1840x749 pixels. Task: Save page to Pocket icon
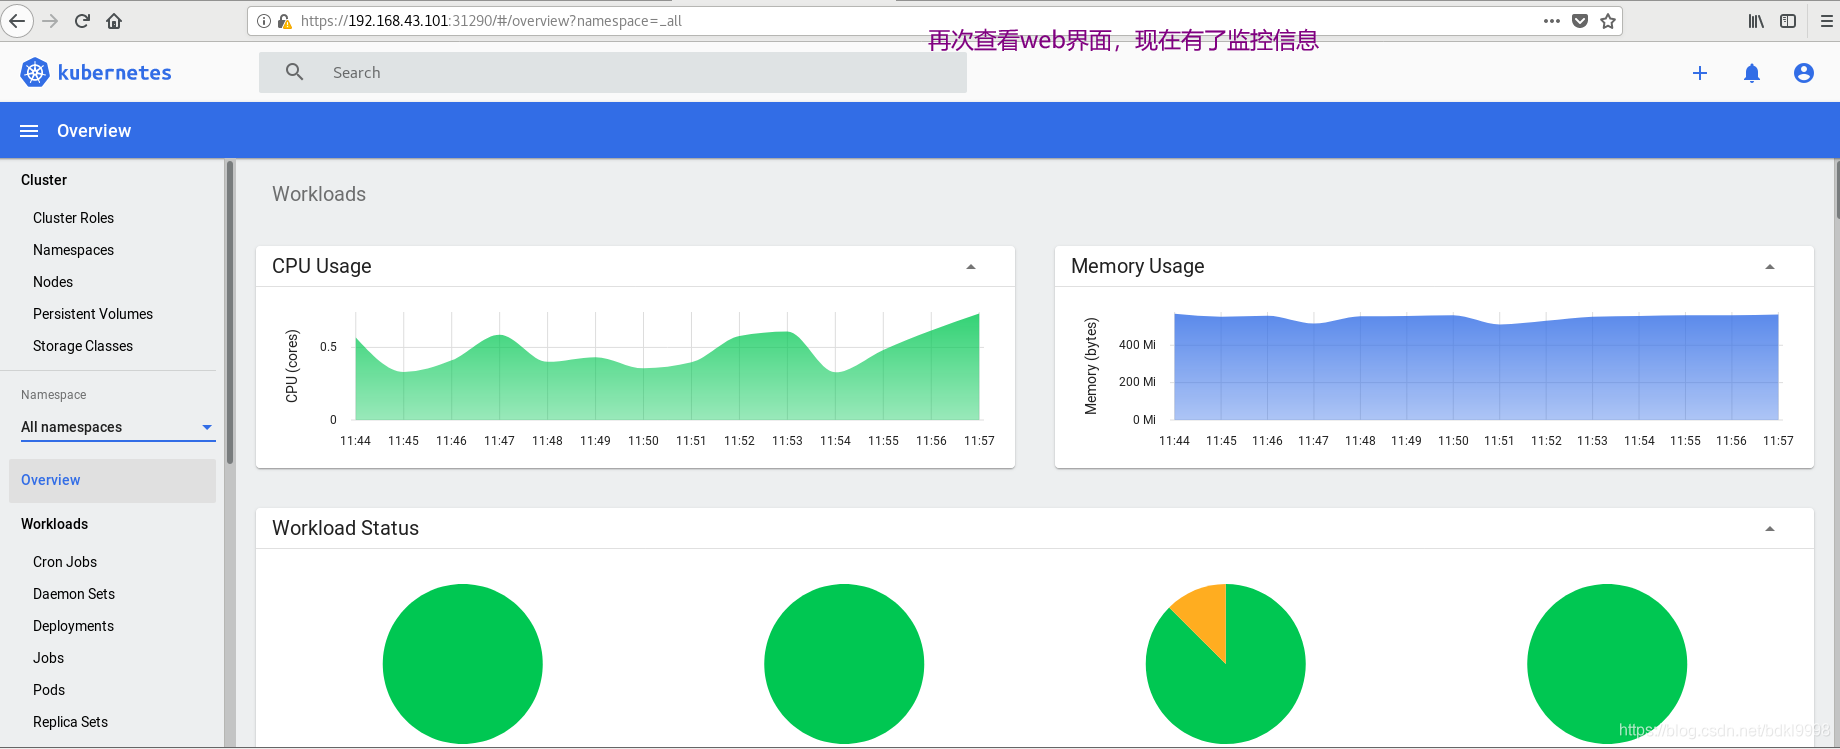pos(1580,21)
